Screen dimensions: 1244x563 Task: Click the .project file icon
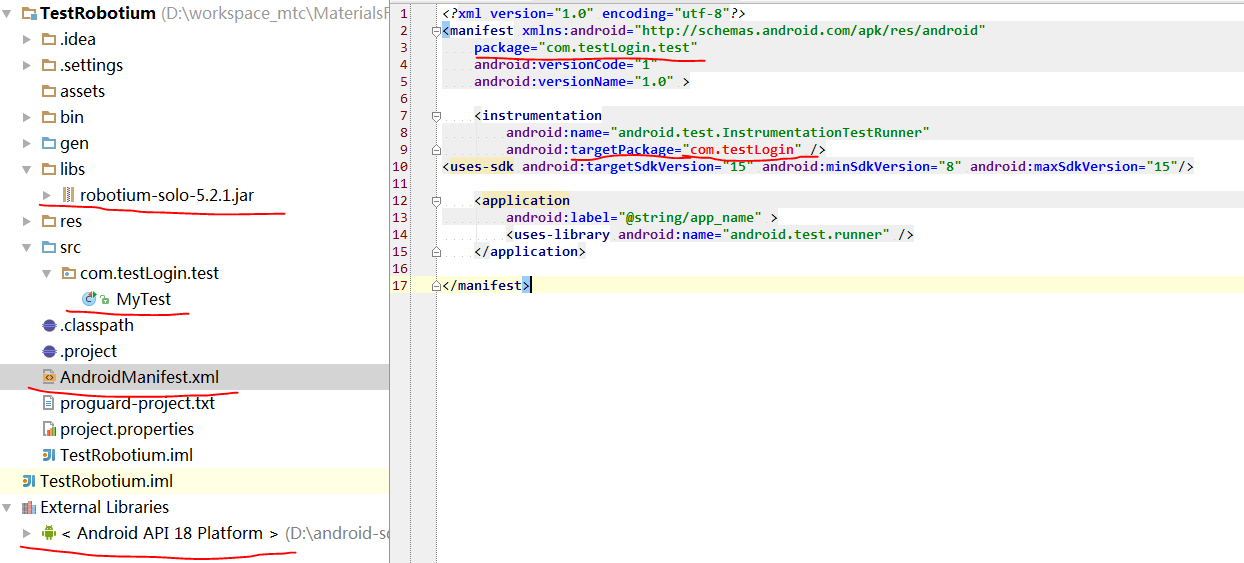[x=49, y=352]
